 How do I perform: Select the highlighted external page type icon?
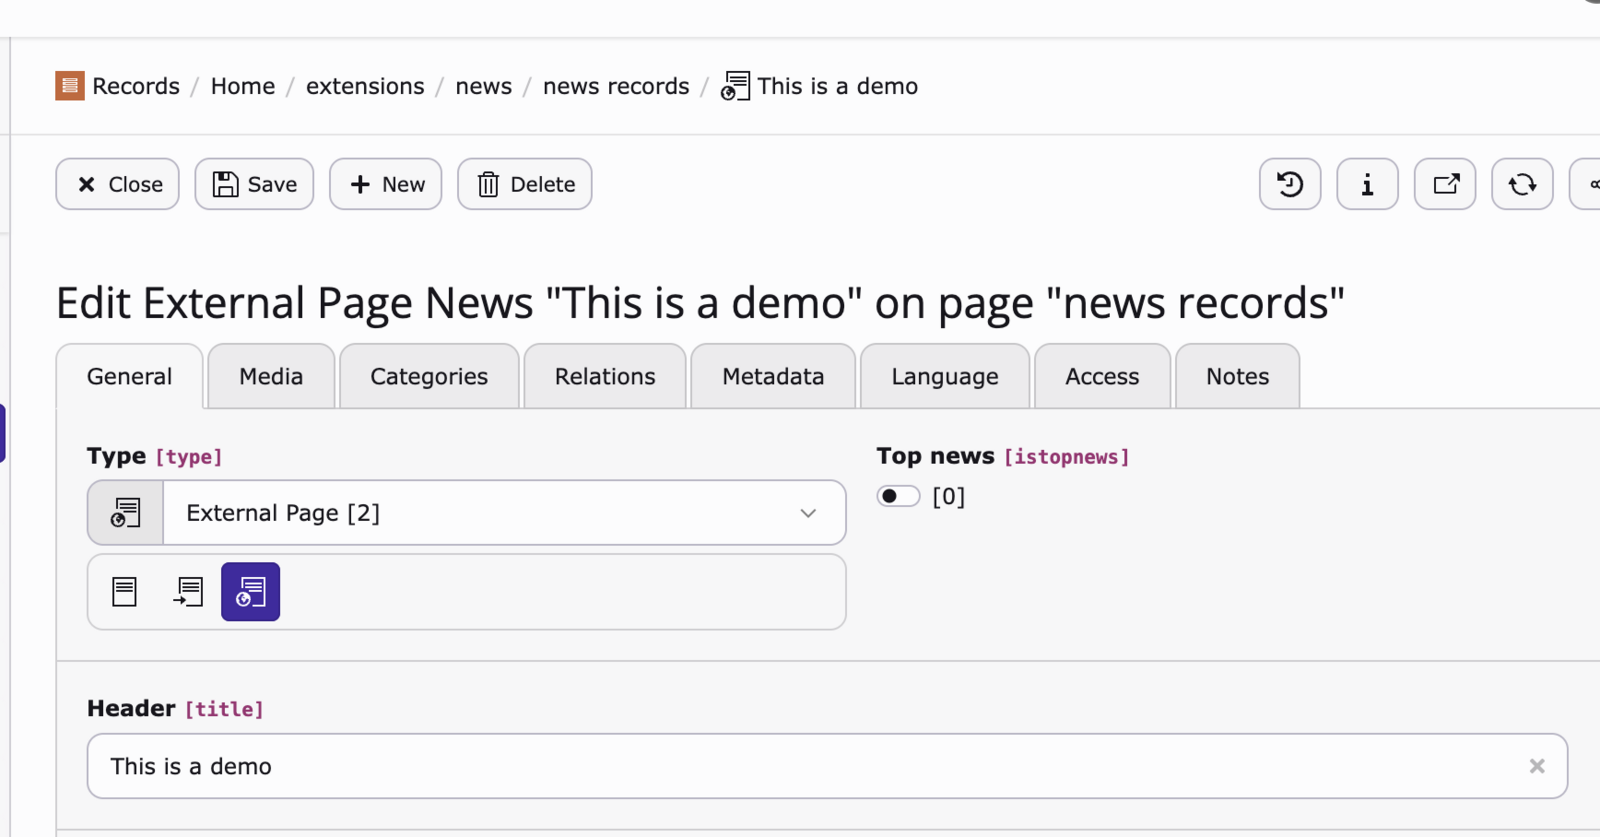pos(250,592)
